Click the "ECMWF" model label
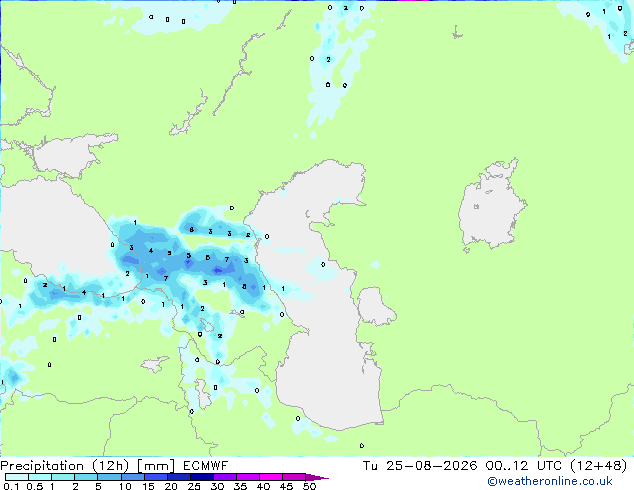The height and width of the screenshot is (490, 634). click(205, 466)
